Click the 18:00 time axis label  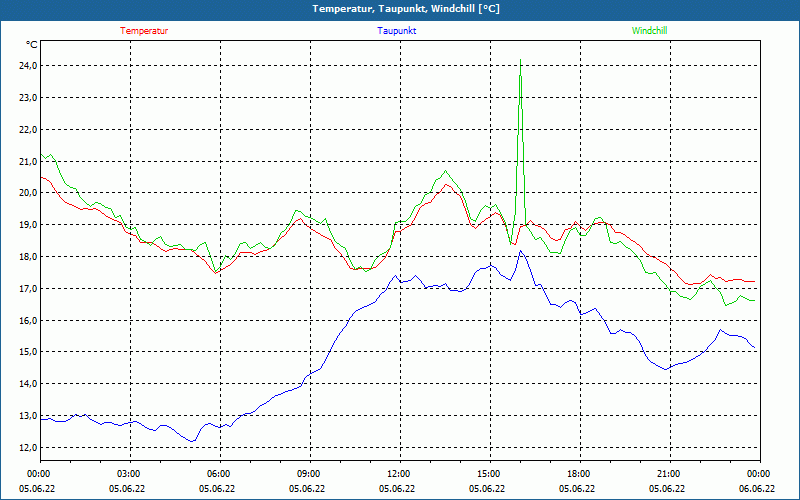coord(578,474)
